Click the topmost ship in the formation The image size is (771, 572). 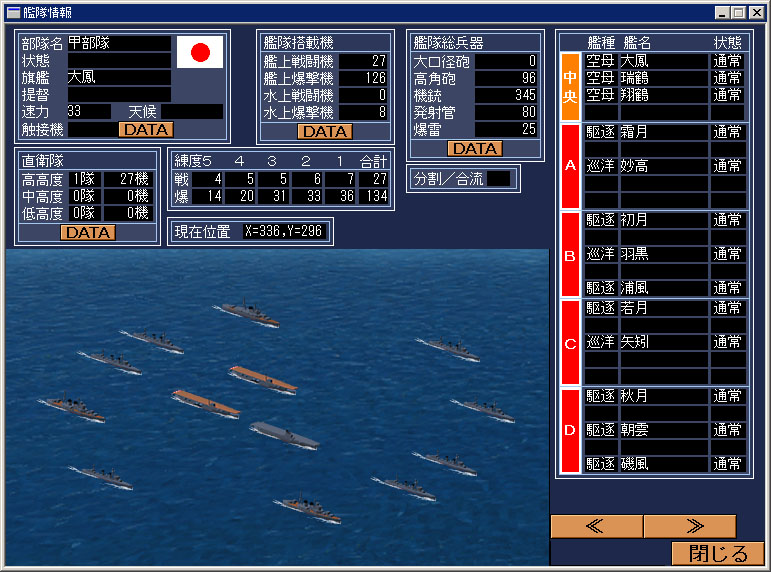pyautogui.click(x=247, y=312)
